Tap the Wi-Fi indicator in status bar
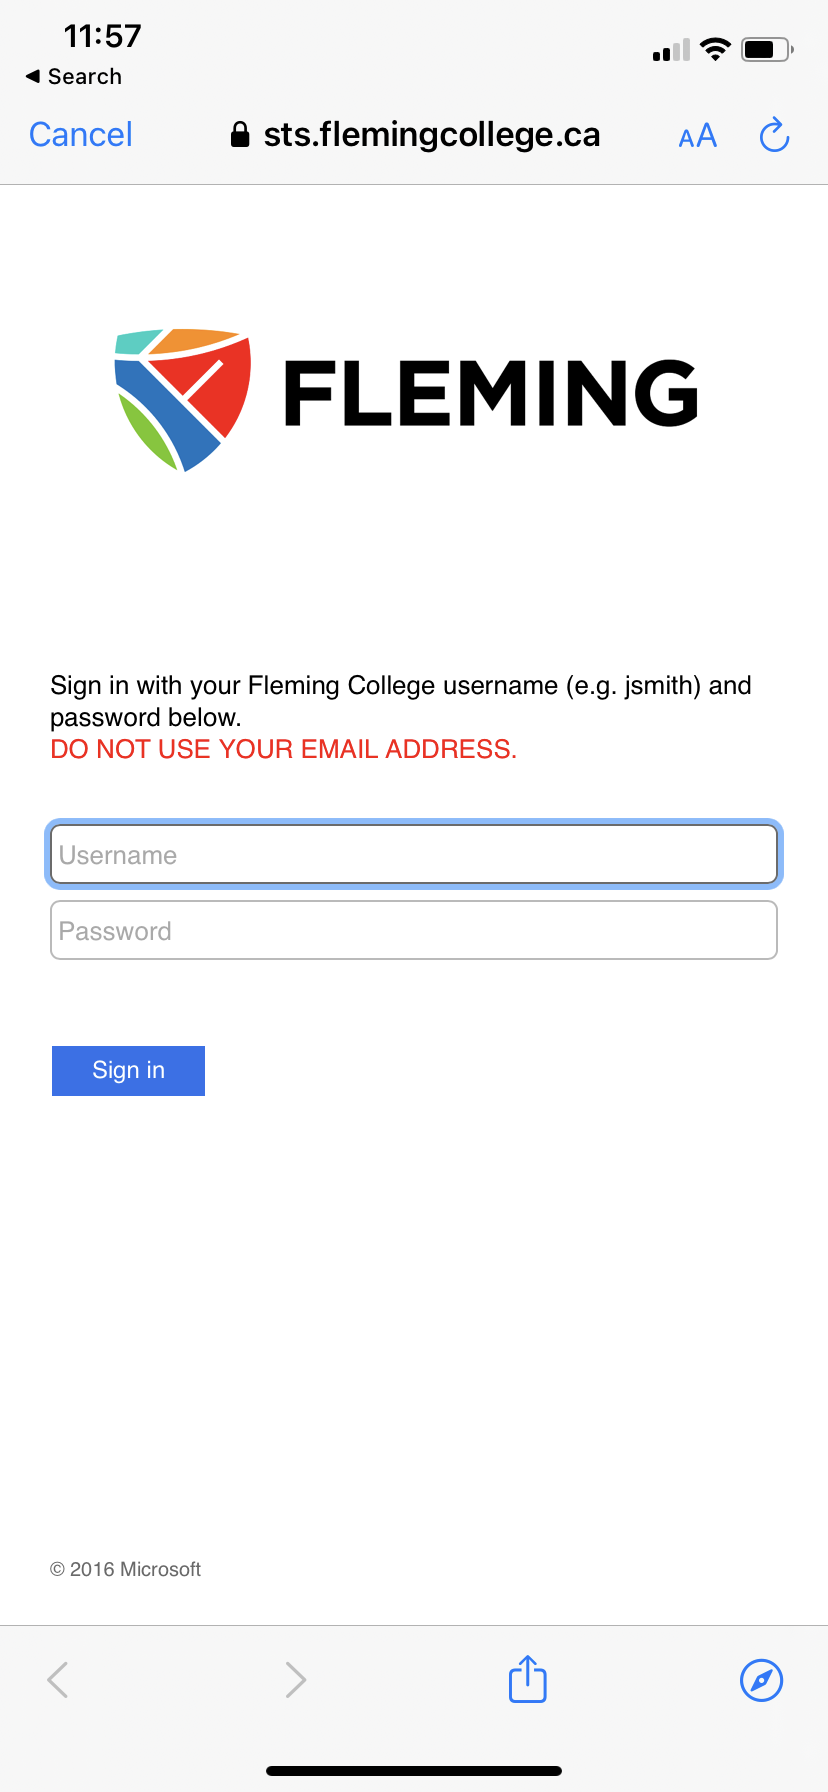828x1792 pixels. click(715, 49)
